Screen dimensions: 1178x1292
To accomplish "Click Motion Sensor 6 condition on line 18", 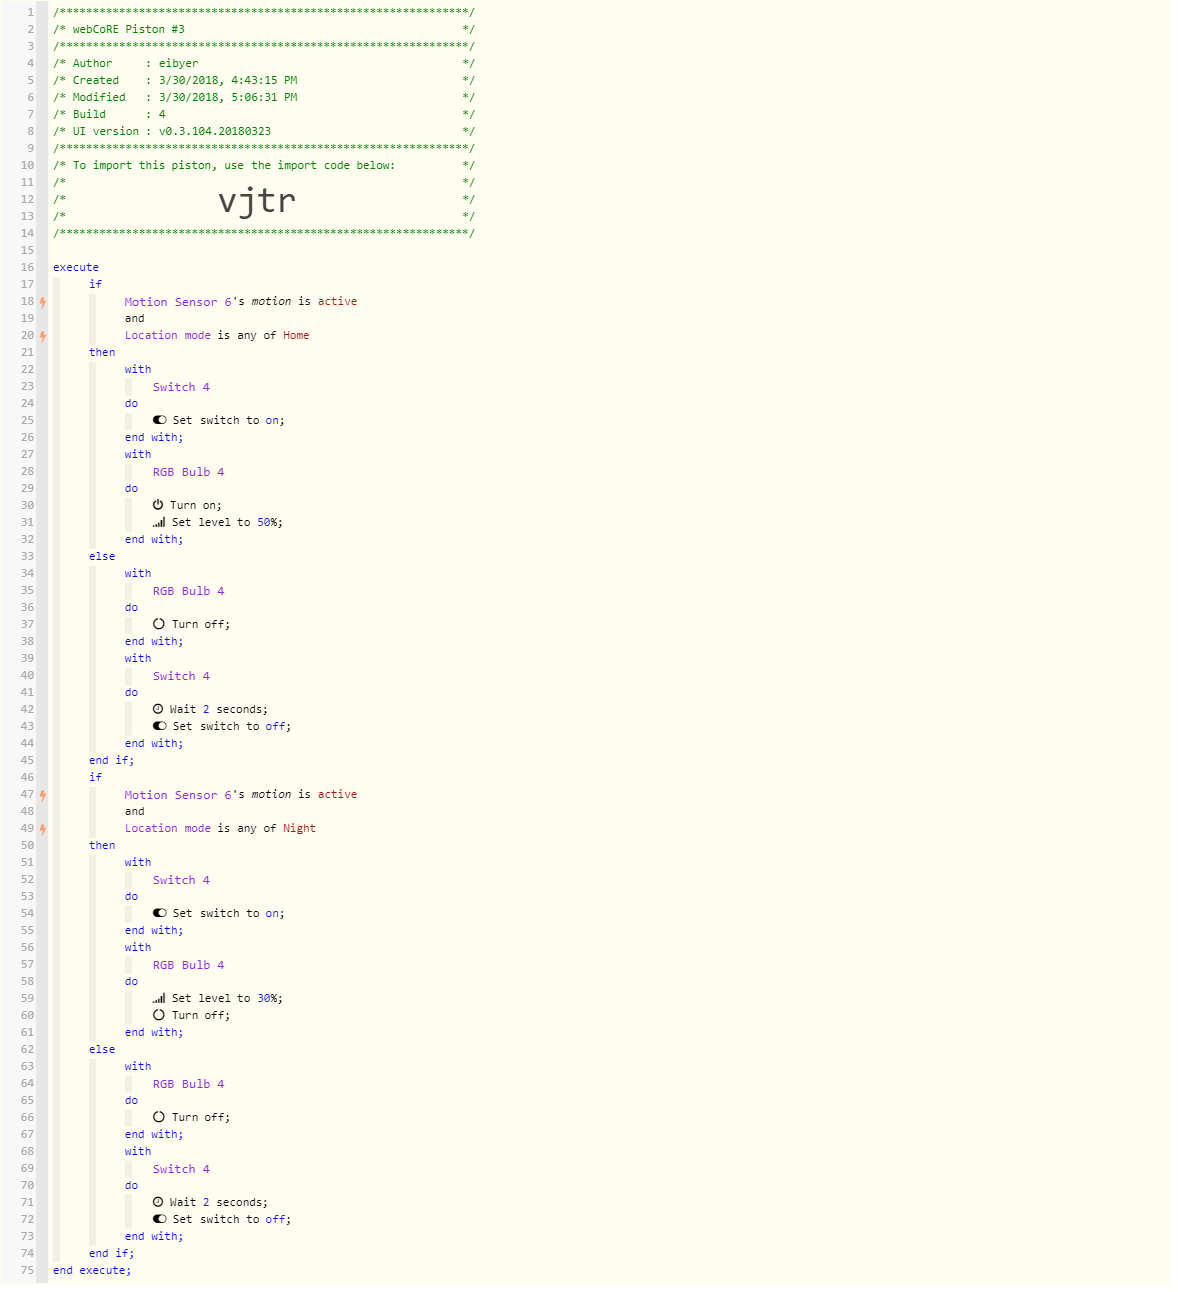I will 241,302.
